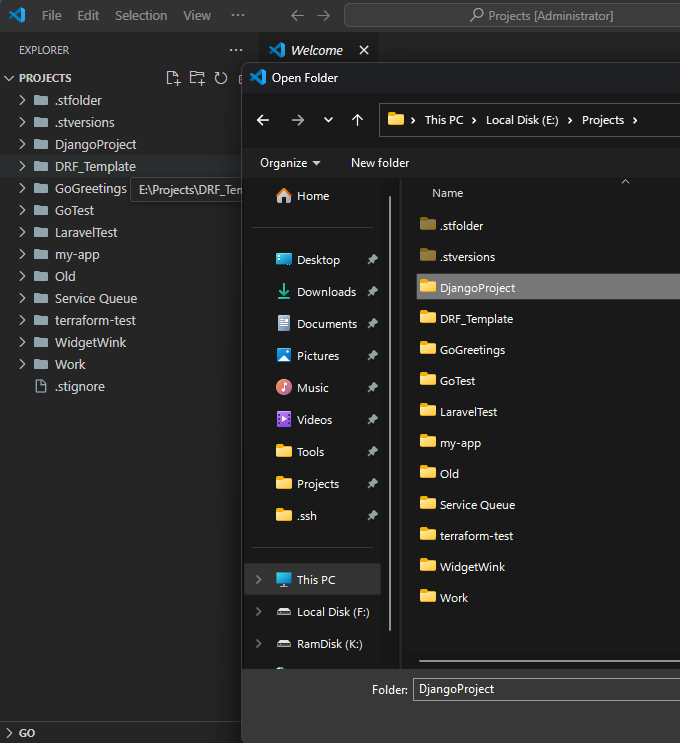Open the File menu
Screen dimensions: 680x743
52,16
